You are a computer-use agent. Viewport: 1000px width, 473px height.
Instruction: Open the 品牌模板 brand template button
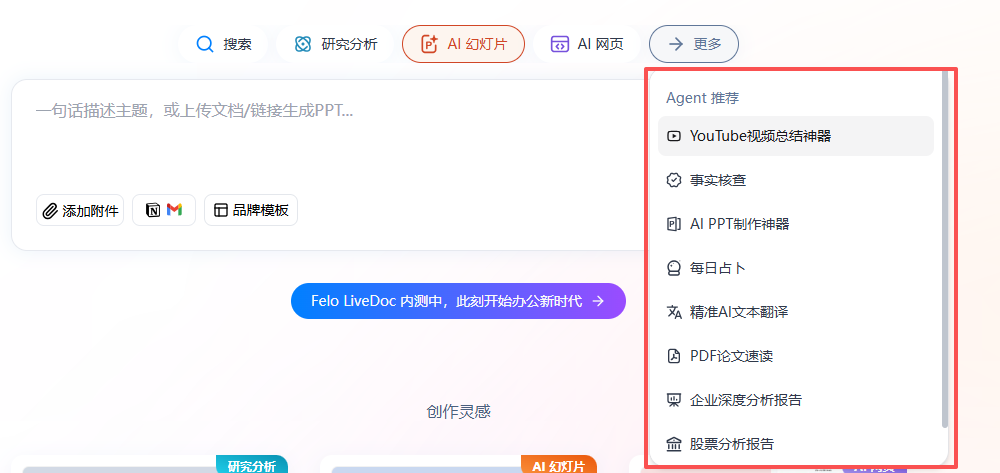(x=251, y=210)
